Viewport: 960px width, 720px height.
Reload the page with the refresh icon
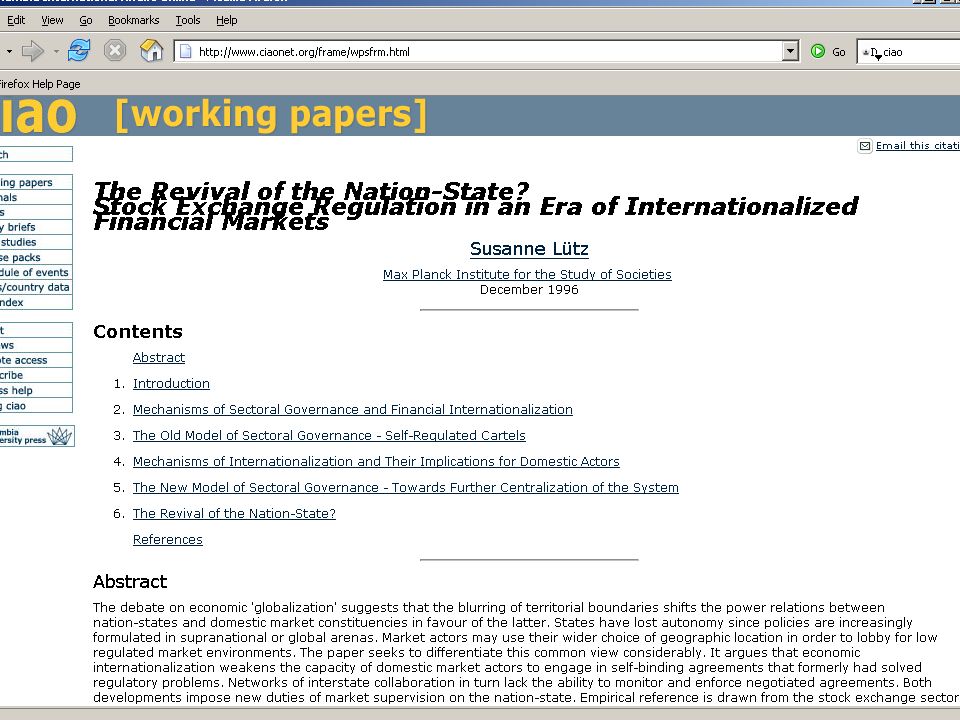point(79,50)
